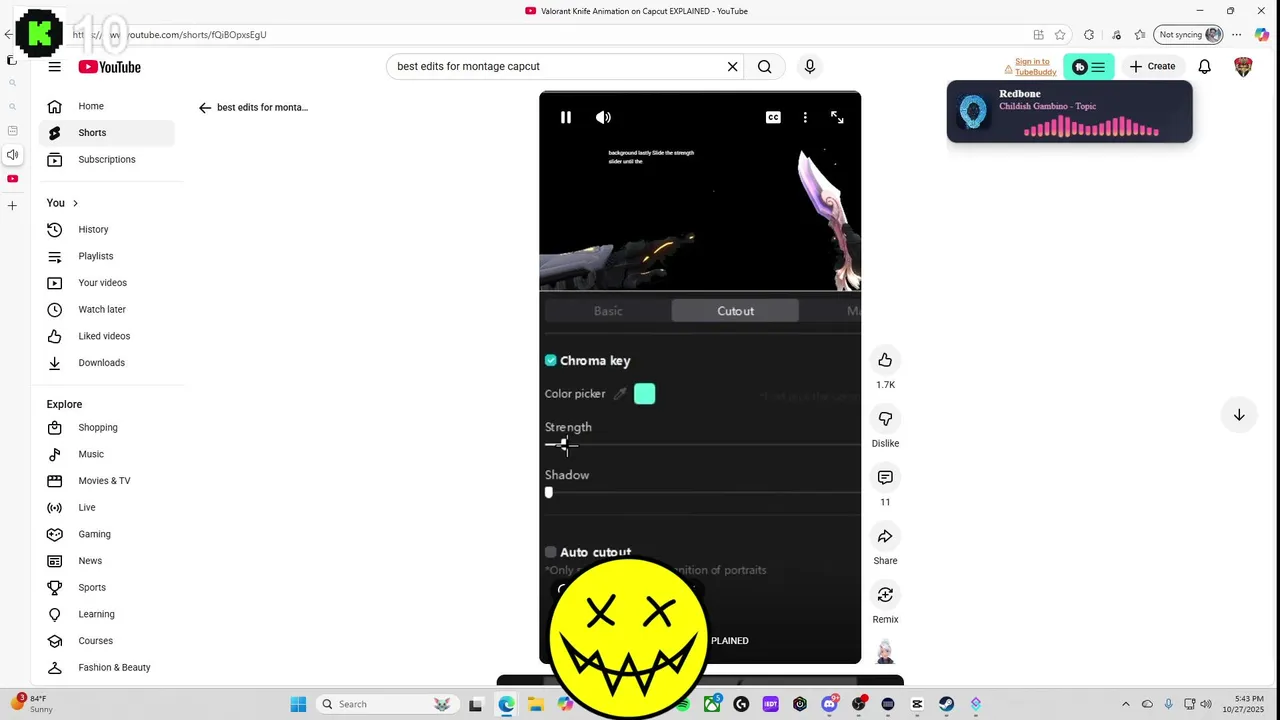Open the Short's three-dot more menu
This screenshot has height=720, width=1280.
(x=805, y=117)
